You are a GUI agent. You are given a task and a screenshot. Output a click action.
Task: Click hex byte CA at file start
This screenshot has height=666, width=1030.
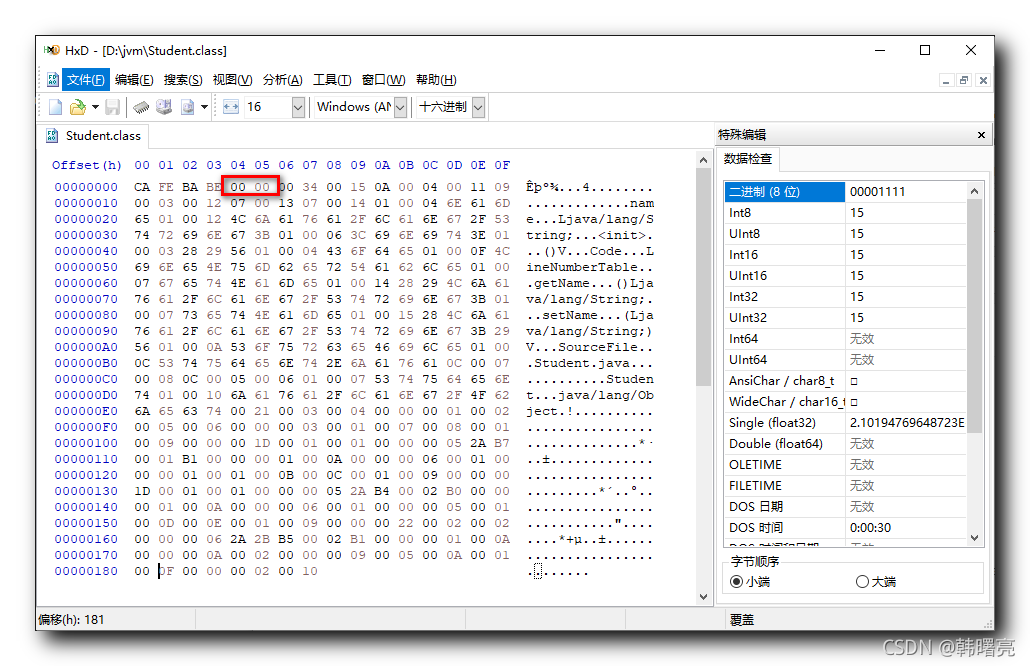(142, 187)
